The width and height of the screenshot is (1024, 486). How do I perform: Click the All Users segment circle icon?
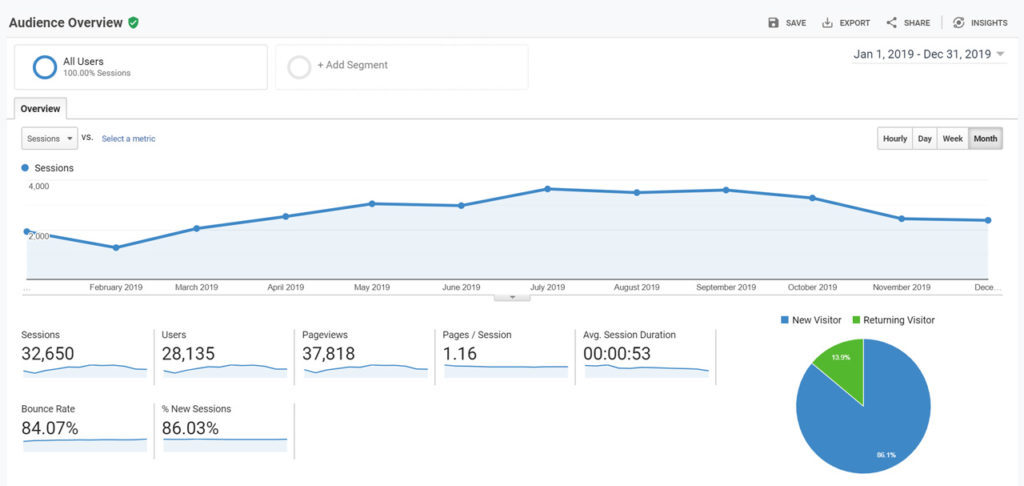point(45,67)
